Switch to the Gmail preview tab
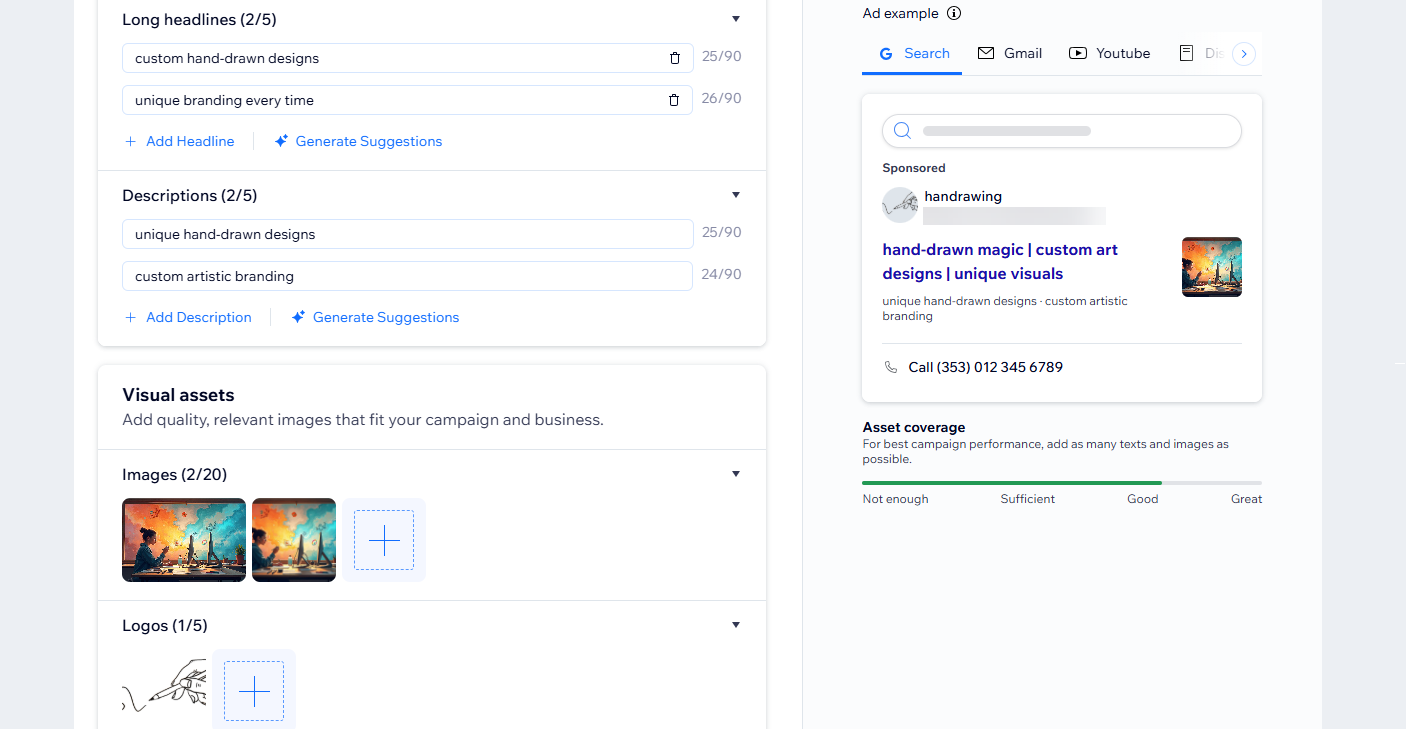1406x729 pixels. pos(1010,53)
